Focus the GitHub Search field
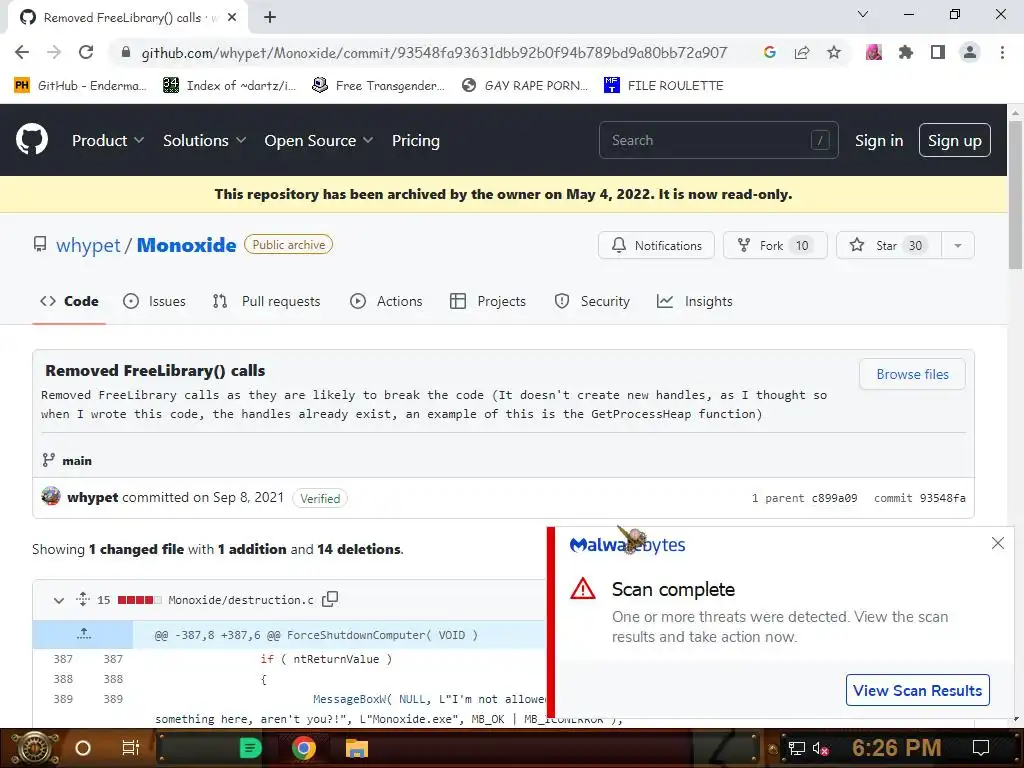1024x768 pixels. tap(718, 140)
